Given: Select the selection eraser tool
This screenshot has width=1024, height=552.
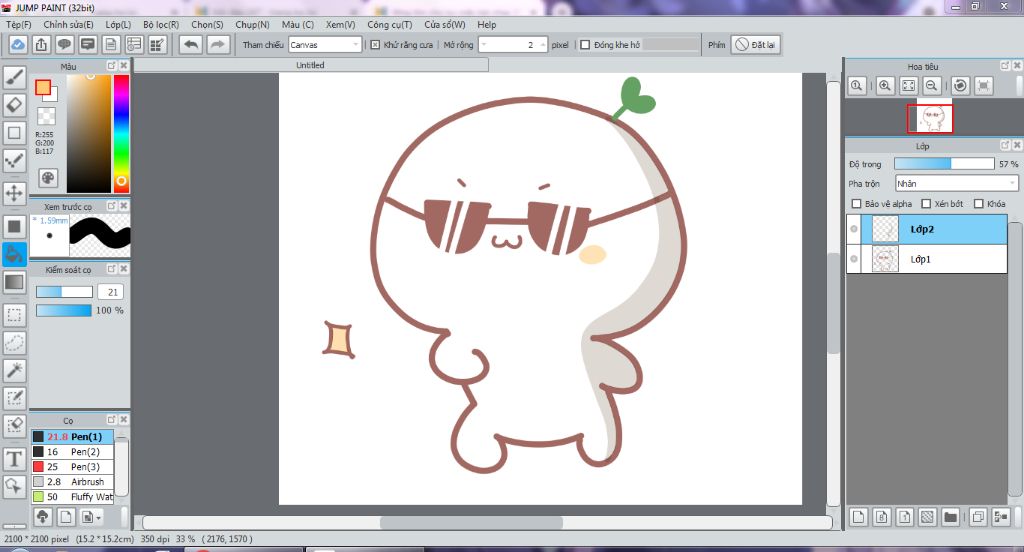Looking at the screenshot, I should [x=14, y=426].
